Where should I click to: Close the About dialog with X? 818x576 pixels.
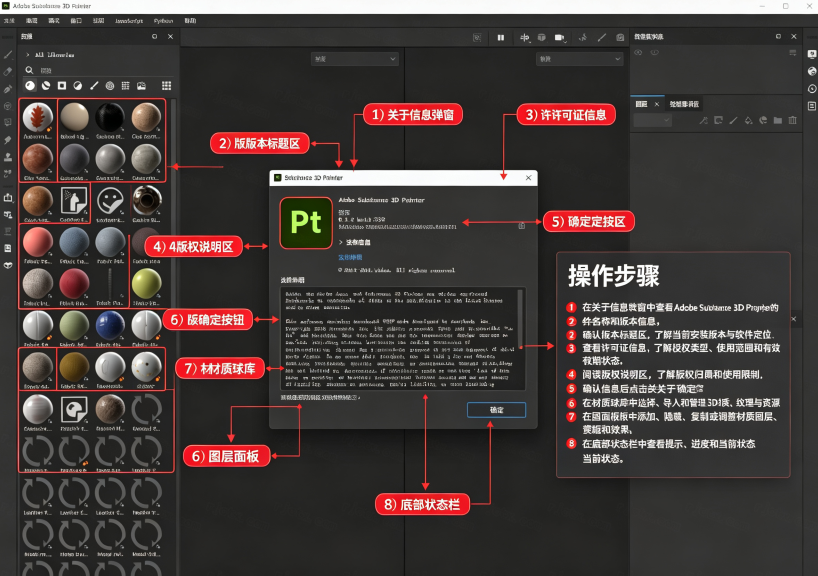(528, 178)
